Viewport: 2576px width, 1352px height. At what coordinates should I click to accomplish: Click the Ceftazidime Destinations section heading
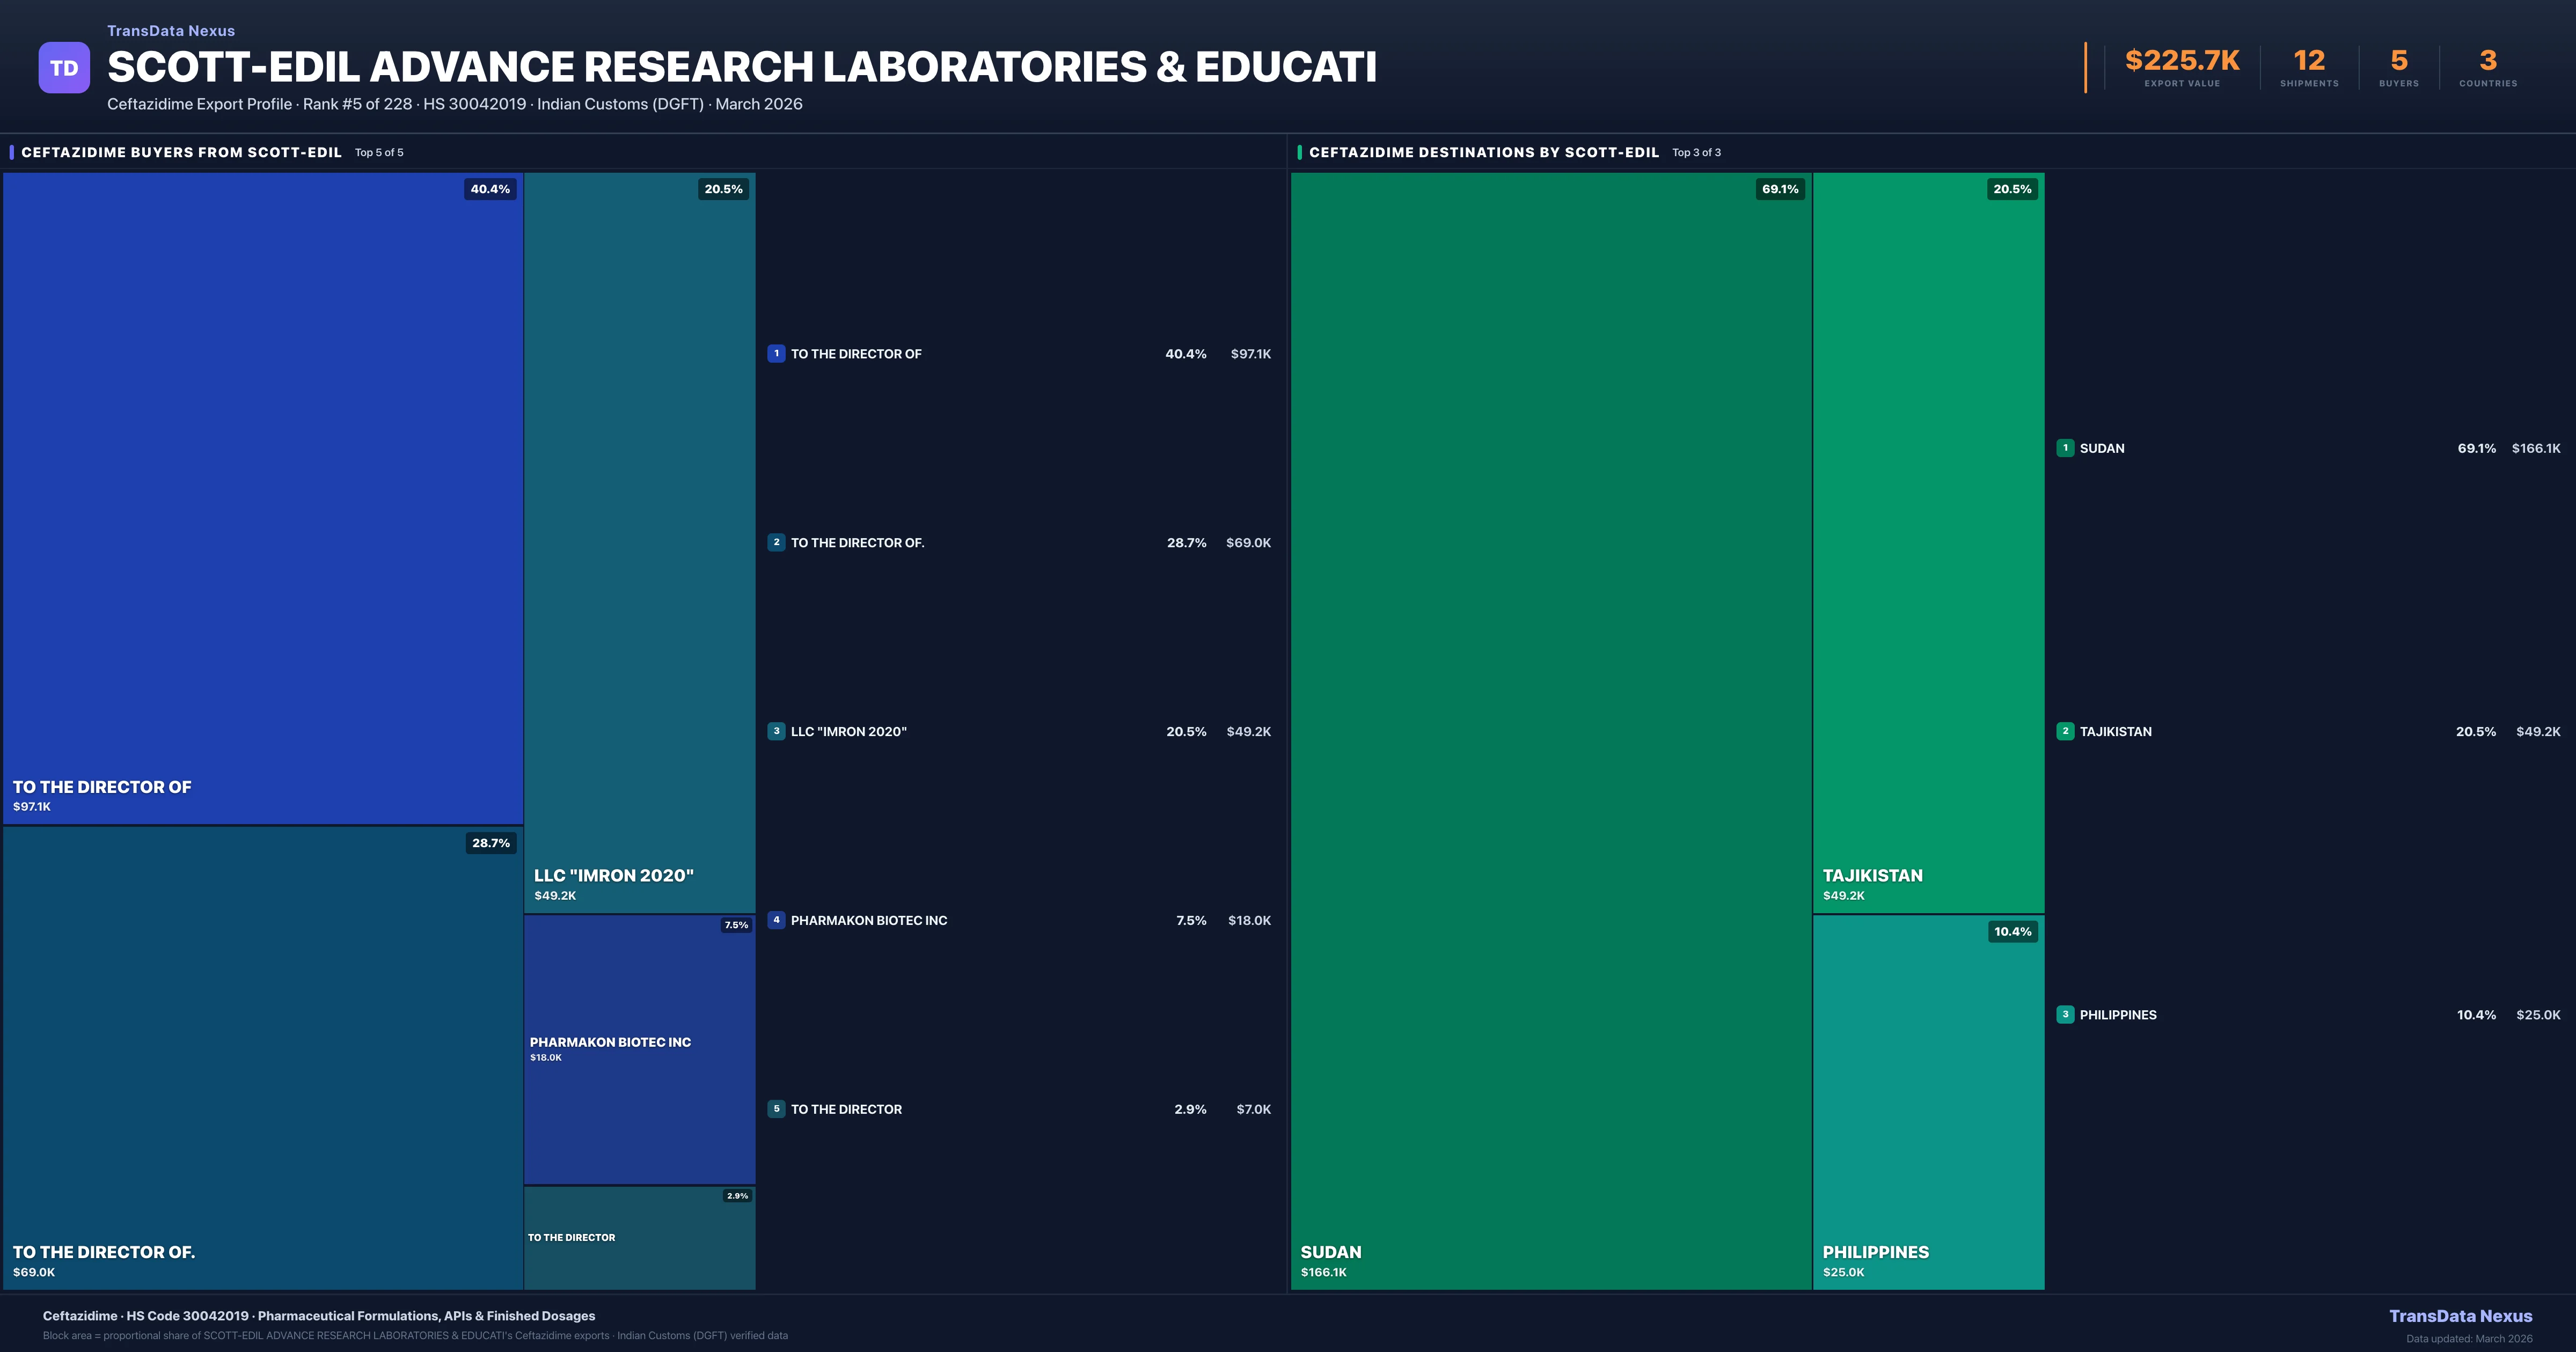point(1483,152)
